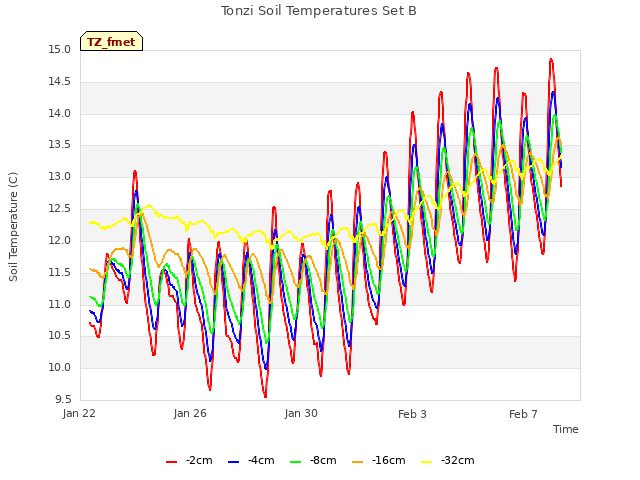This screenshot has width=640, height=480.
Task: Click the 12.0 y-axis tick label
Action: pyautogui.click(x=60, y=240)
